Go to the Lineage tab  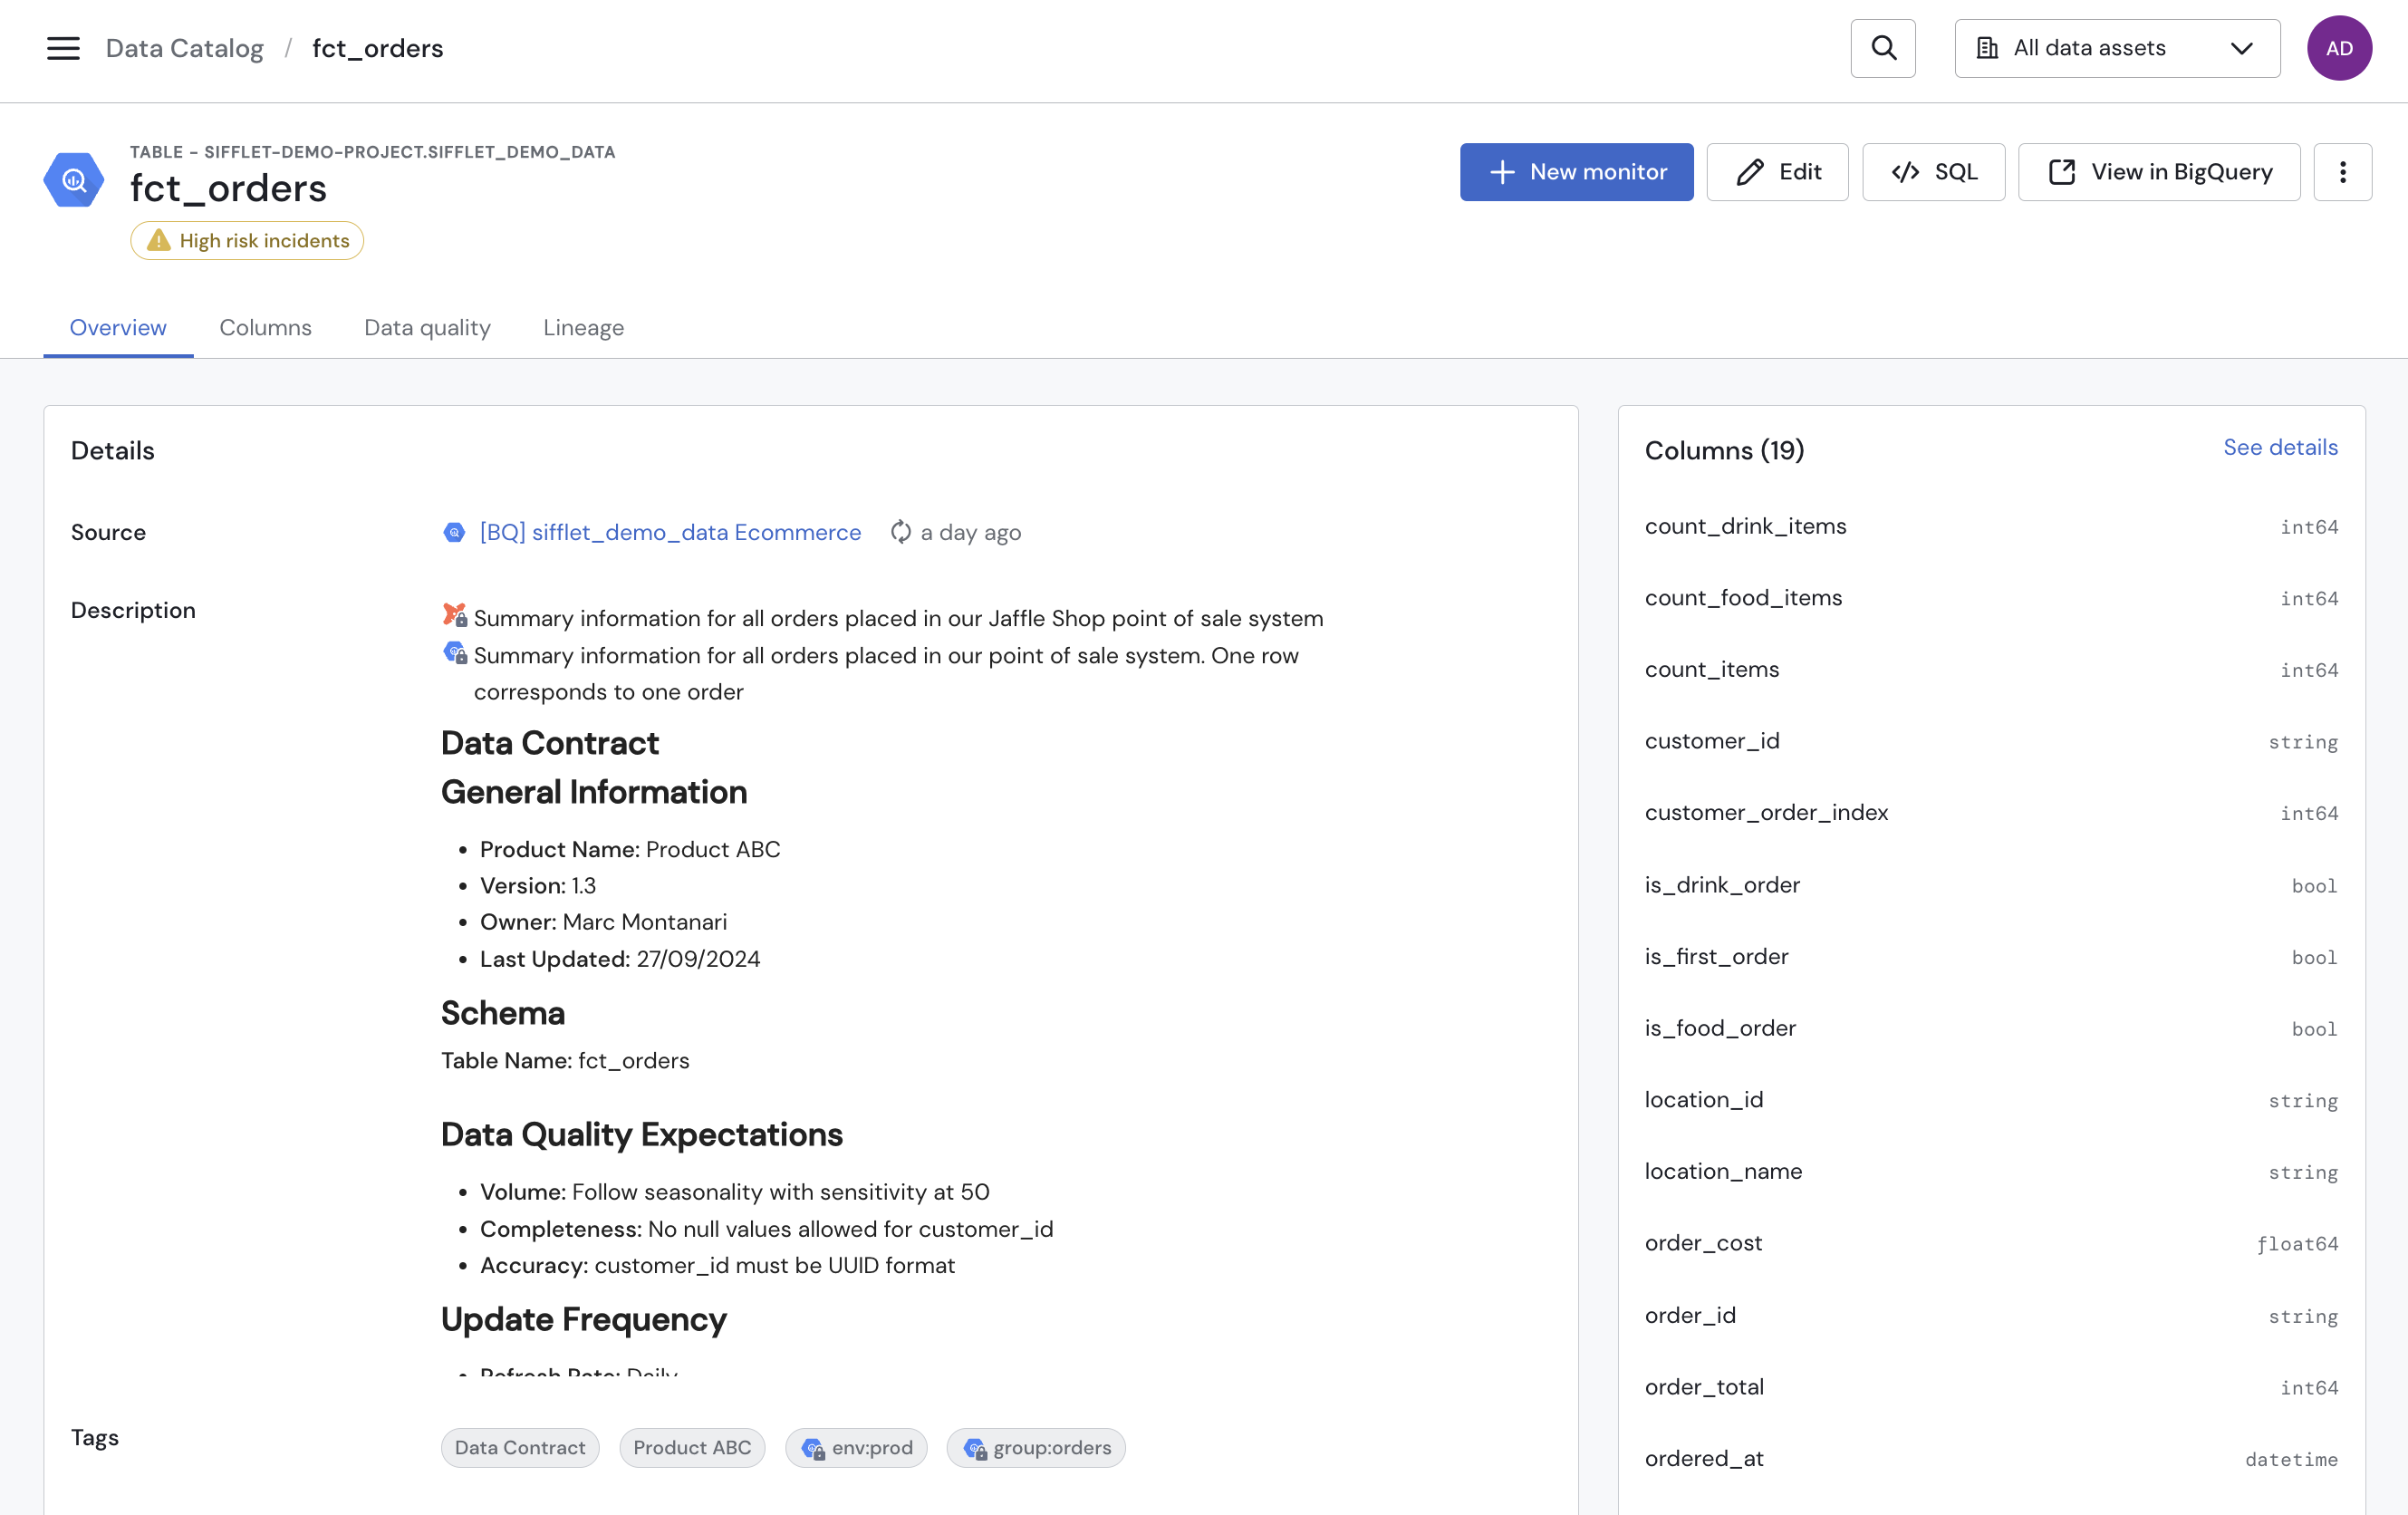[583, 328]
